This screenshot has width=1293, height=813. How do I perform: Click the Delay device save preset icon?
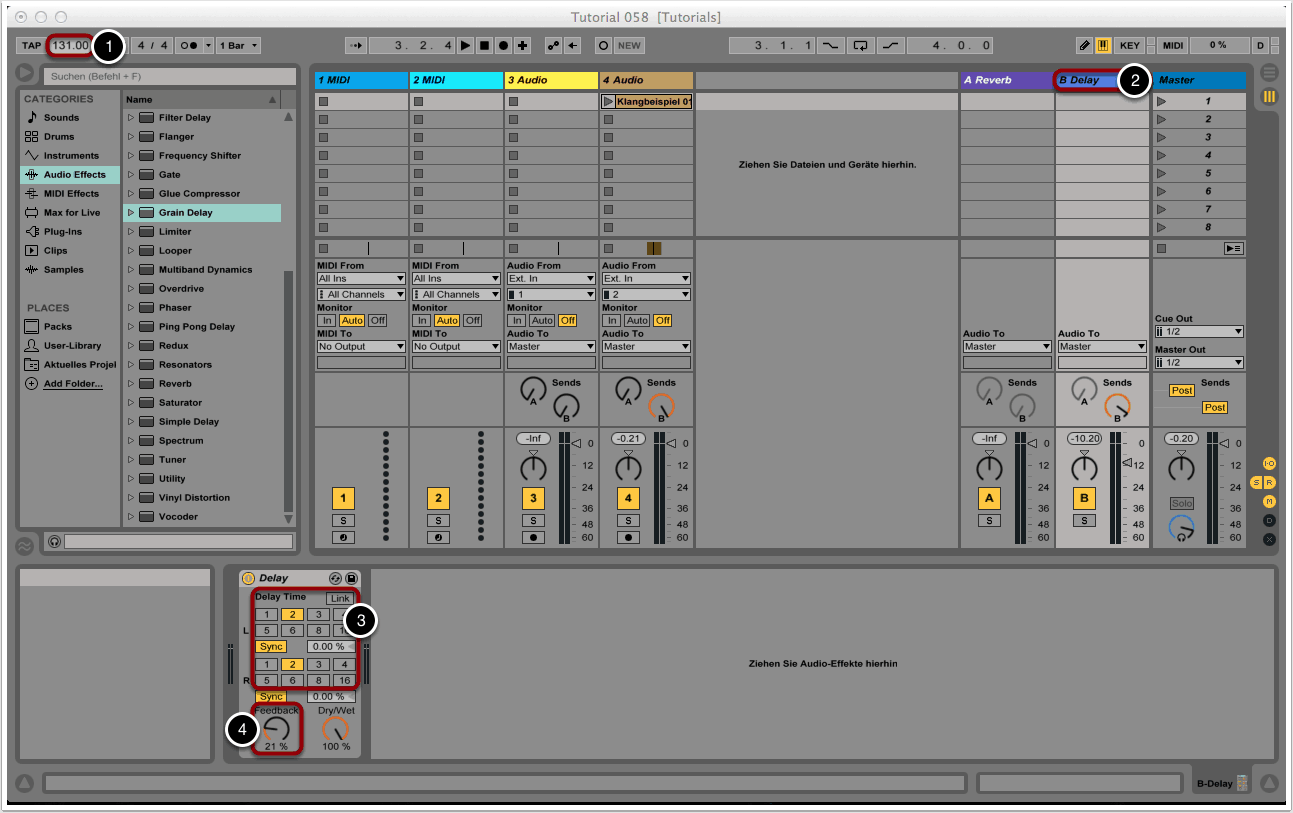click(x=351, y=578)
